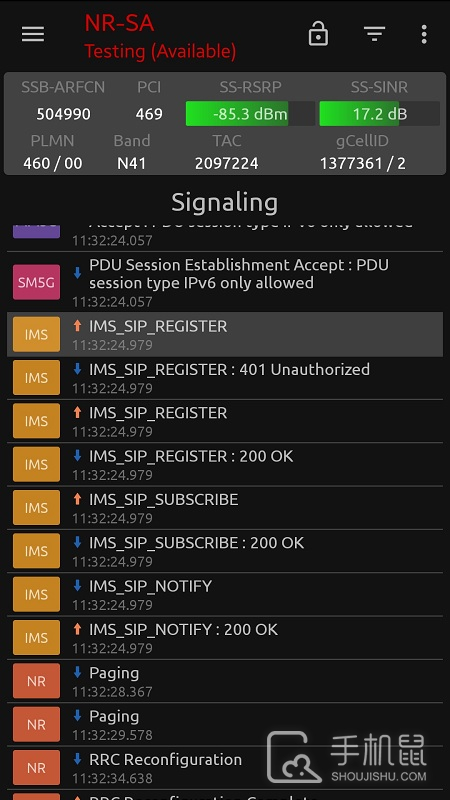Viewport: 450px width, 800px height.
Task: Tap the IMS badge beside IMS_SIP_NOTIFY : 200 OK
Action: [36, 637]
